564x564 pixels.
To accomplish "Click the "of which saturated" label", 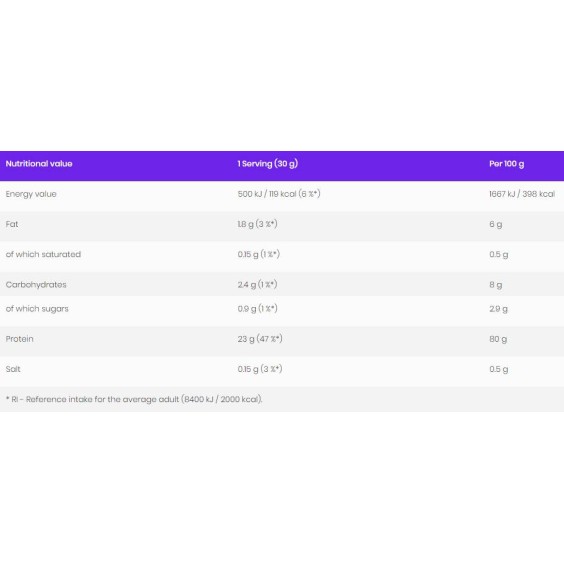I will pos(43,254).
